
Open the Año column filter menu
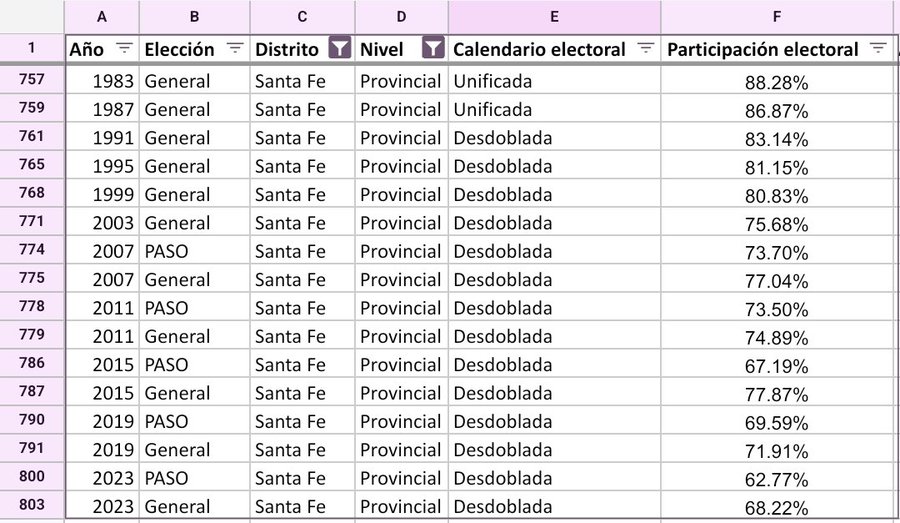(x=124, y=48)
